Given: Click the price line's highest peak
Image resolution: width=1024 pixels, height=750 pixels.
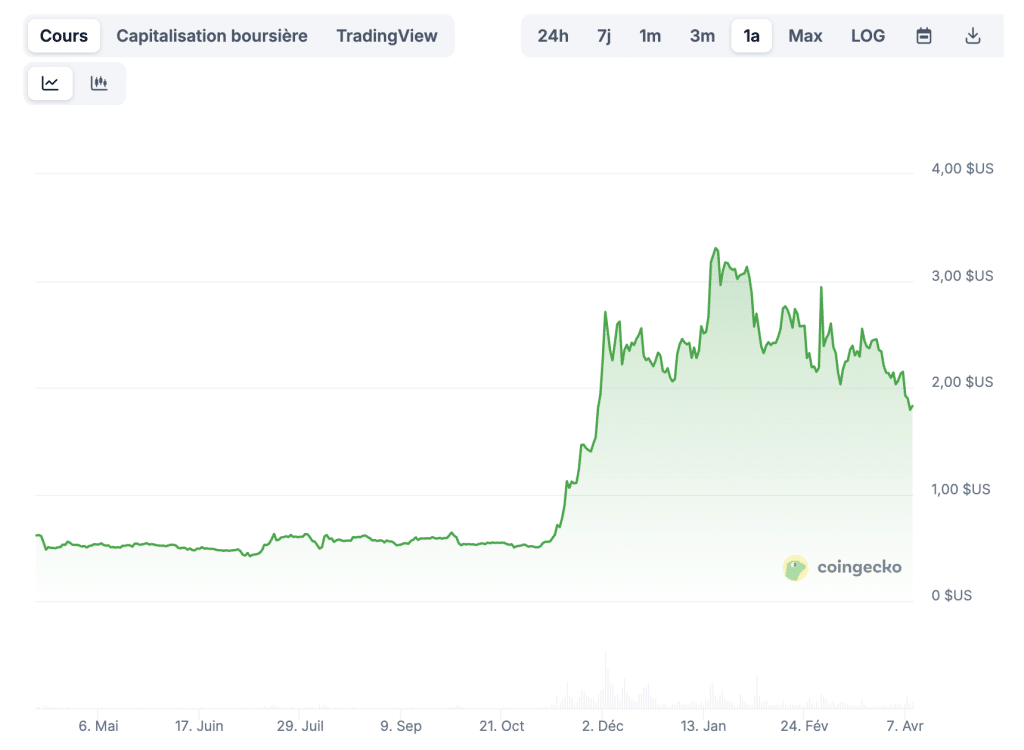Looking at the screenshot, I should click(x=716, y=249).
